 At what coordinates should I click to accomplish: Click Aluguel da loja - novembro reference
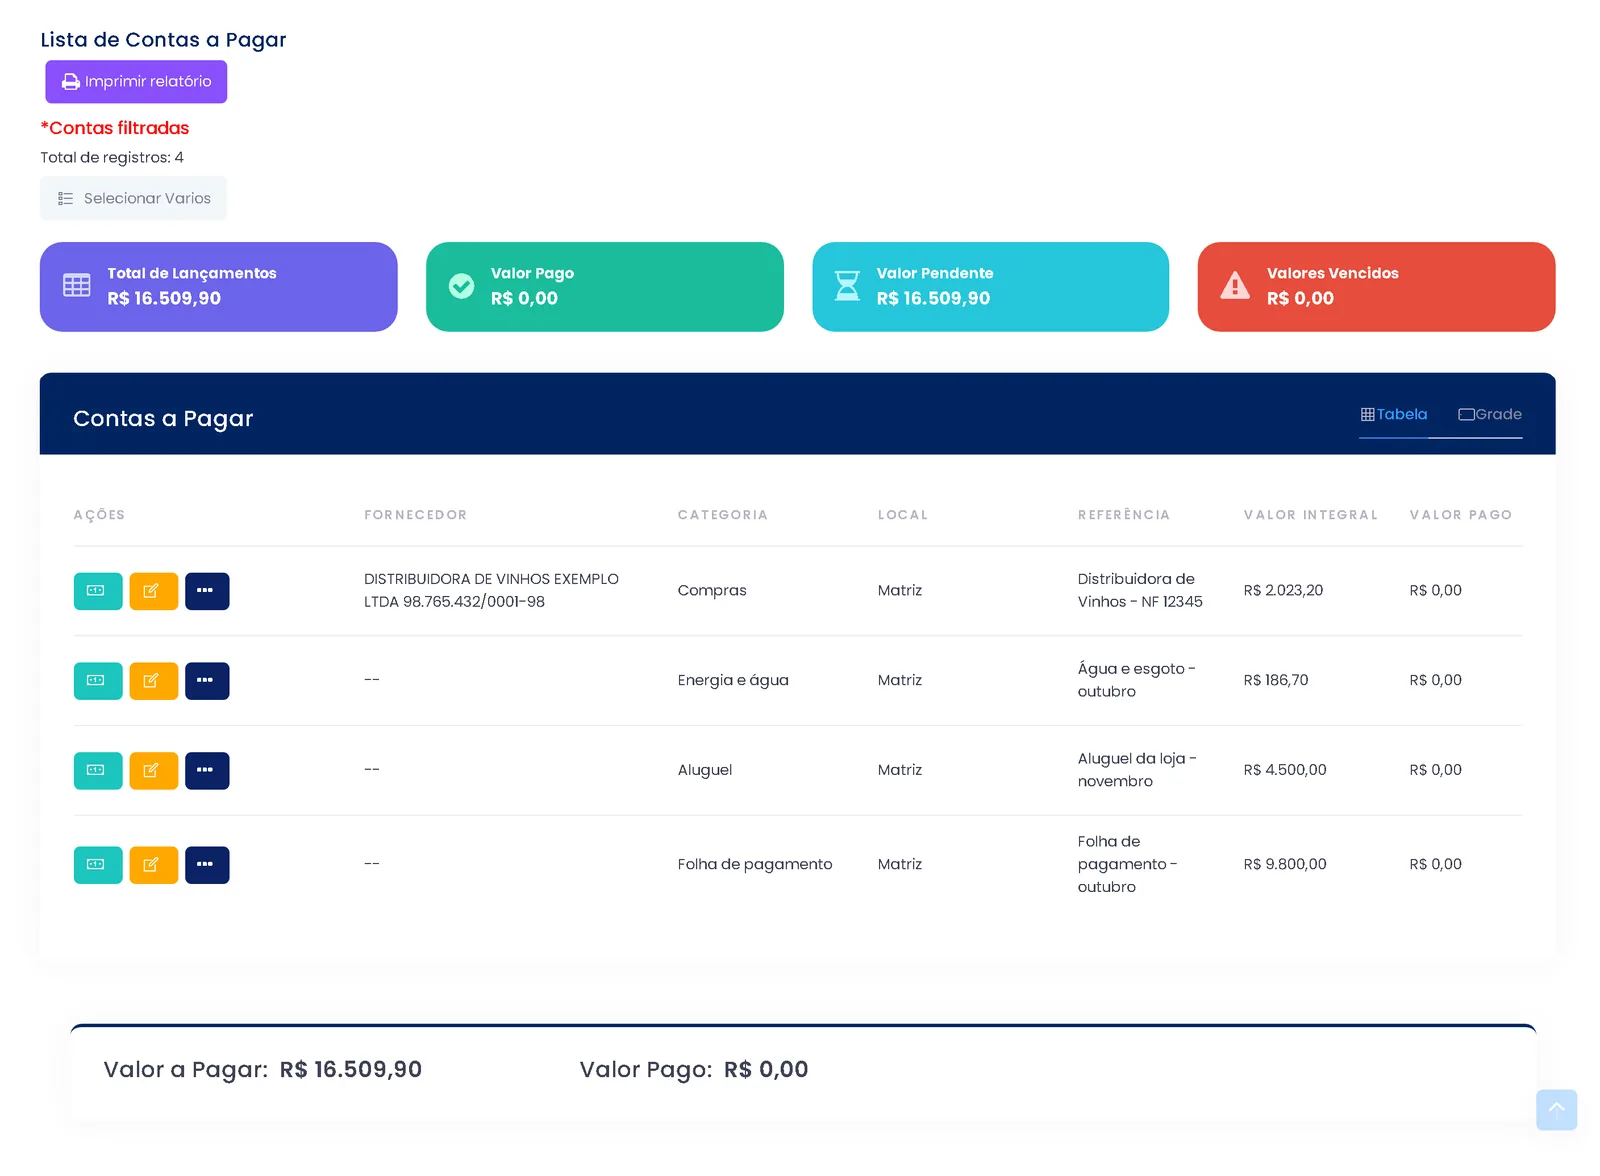1137,770
